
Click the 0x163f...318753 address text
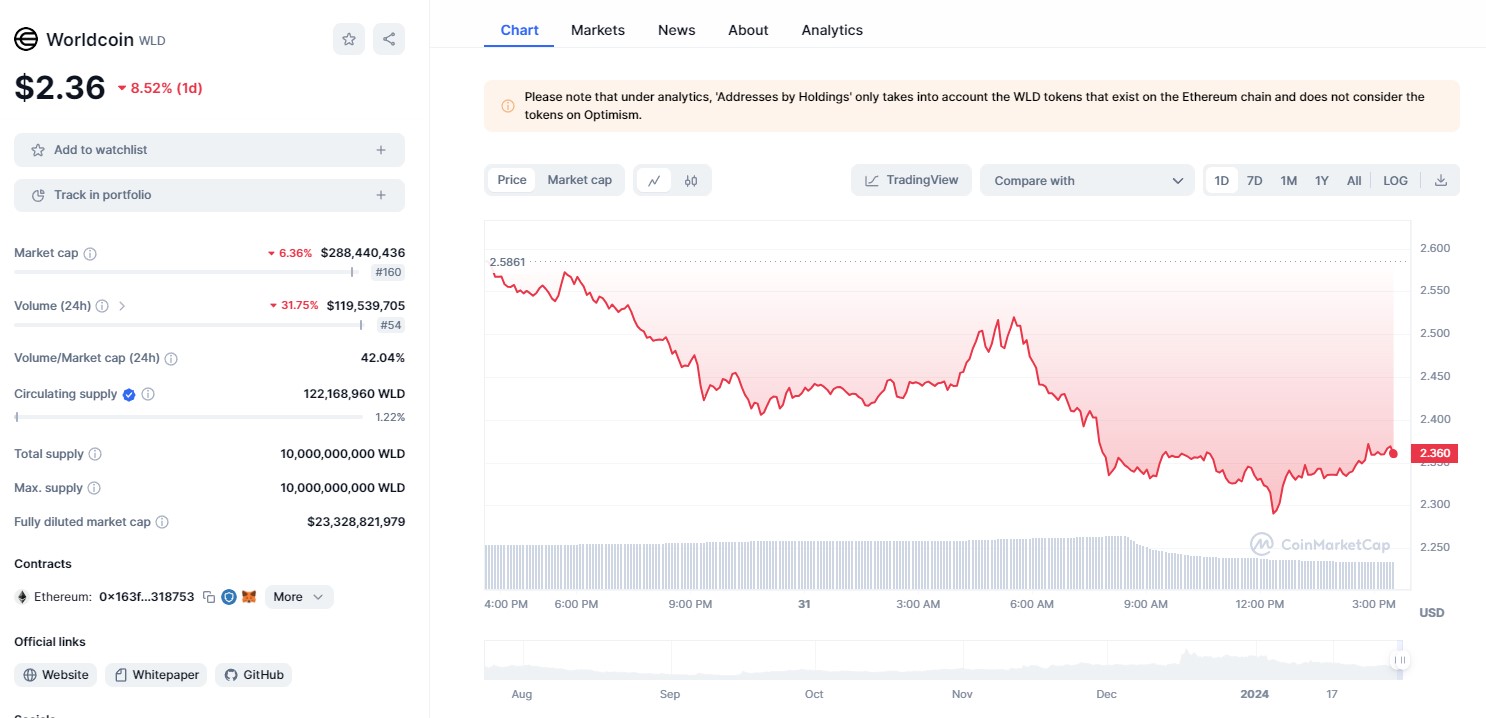[147, 597]
